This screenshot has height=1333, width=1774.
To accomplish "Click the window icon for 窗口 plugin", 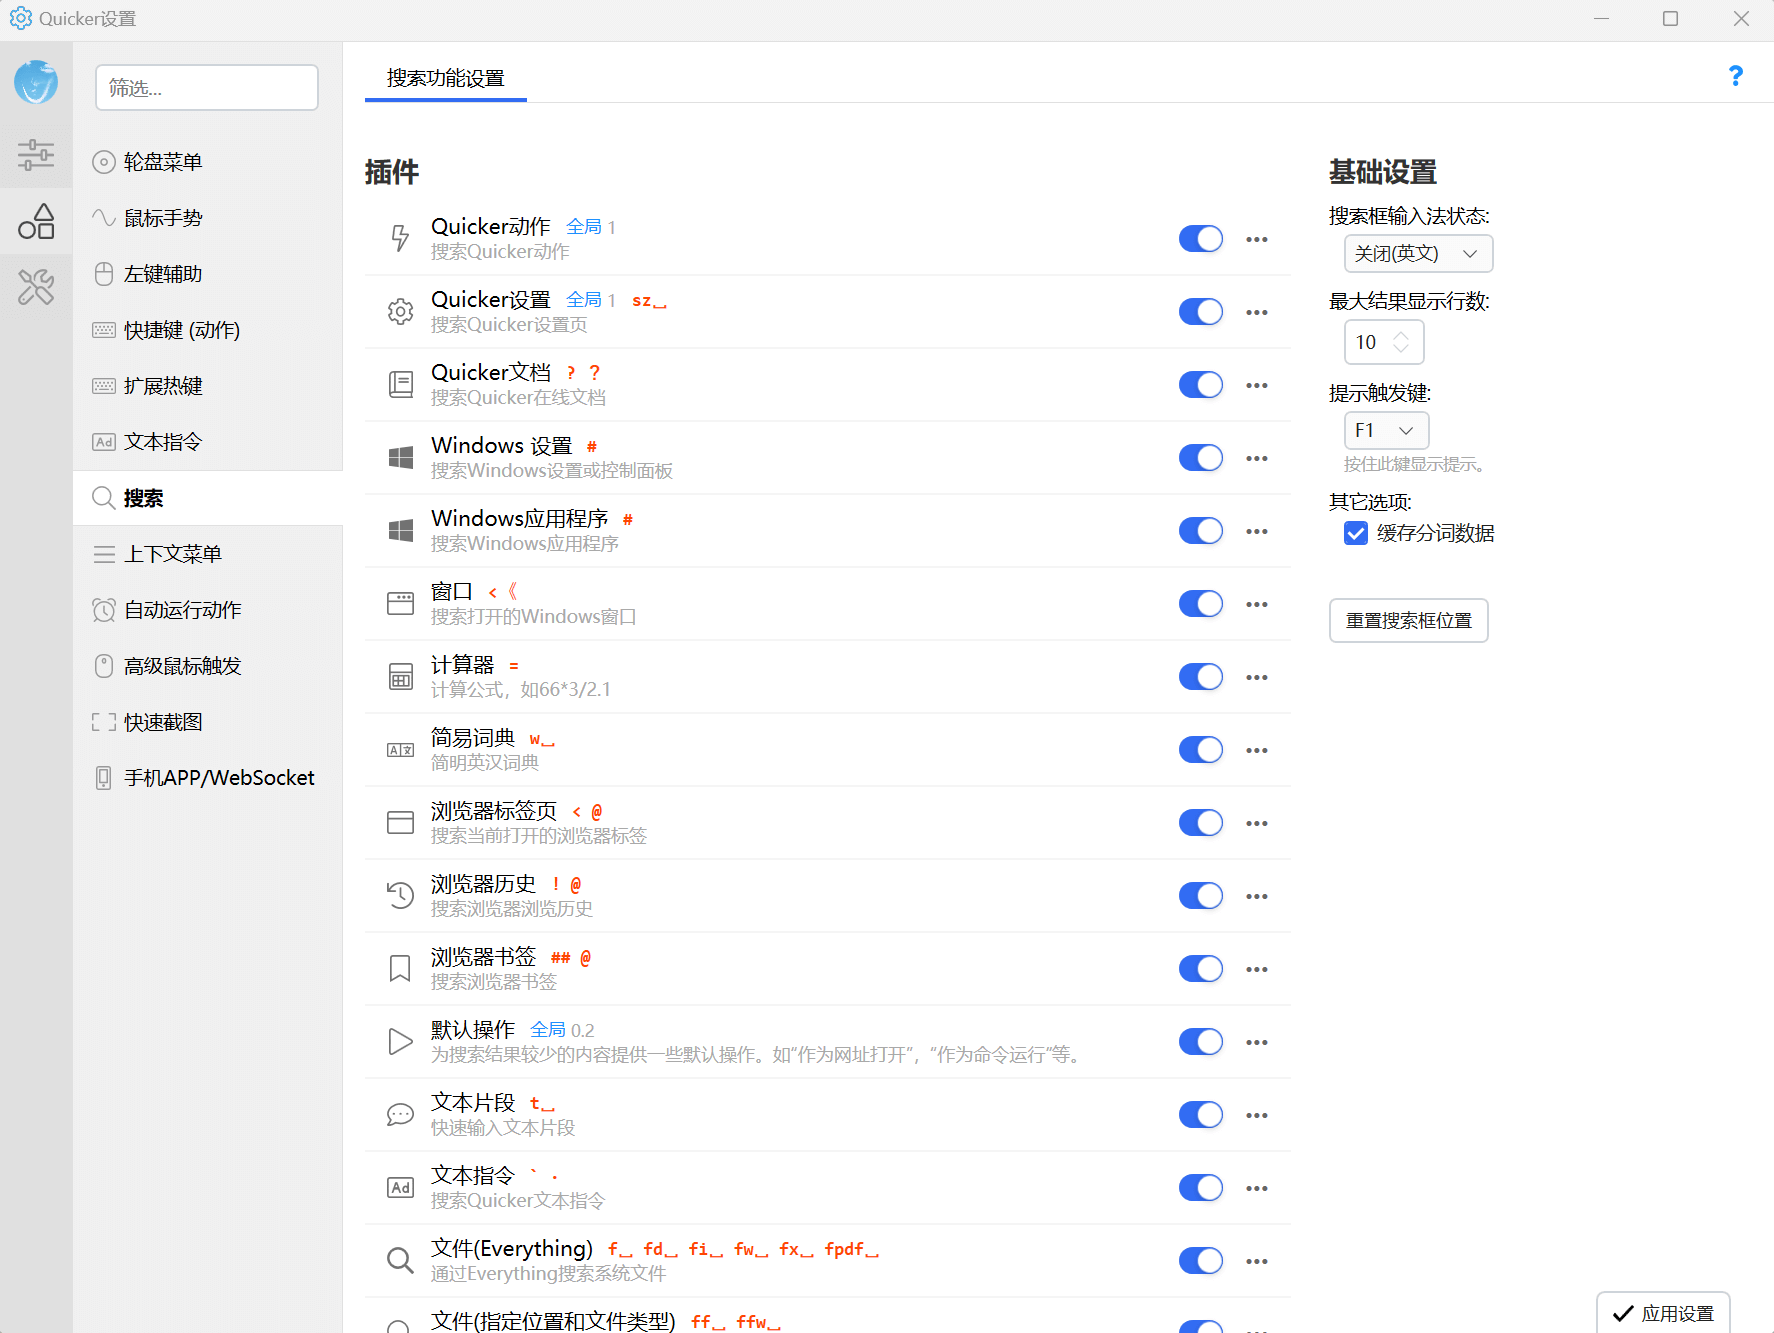I will click(x=400, y=603).
